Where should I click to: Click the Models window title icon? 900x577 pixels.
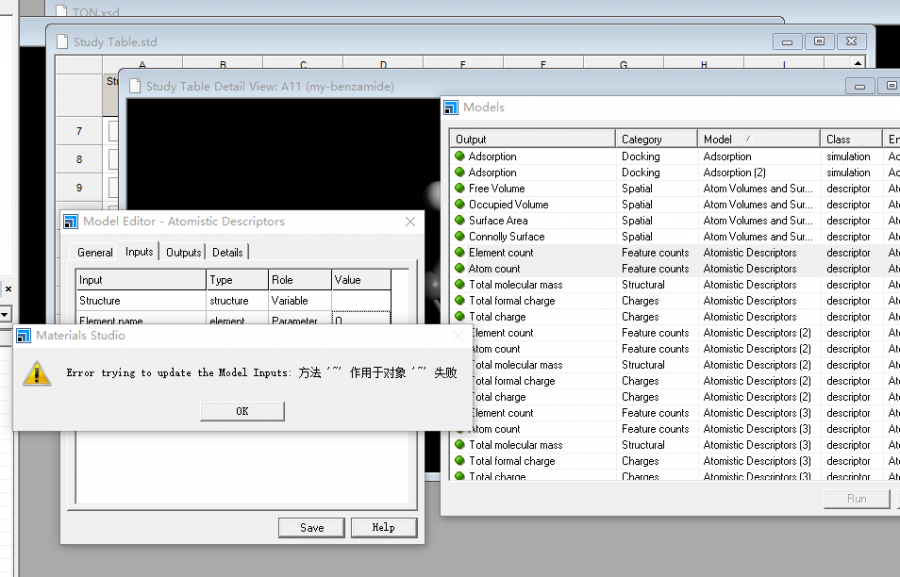[x=451, y=107]
